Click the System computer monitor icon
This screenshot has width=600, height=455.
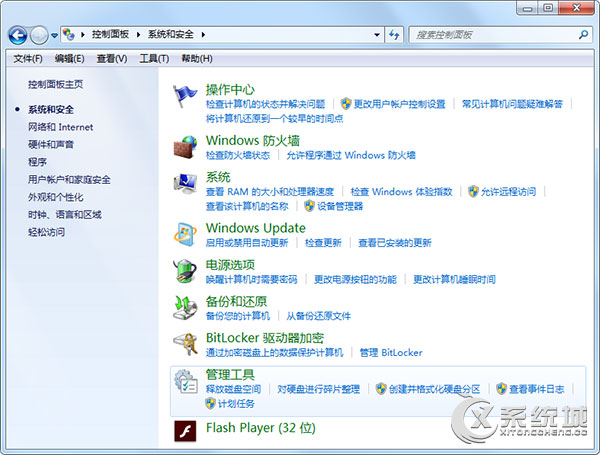(185, 184)
